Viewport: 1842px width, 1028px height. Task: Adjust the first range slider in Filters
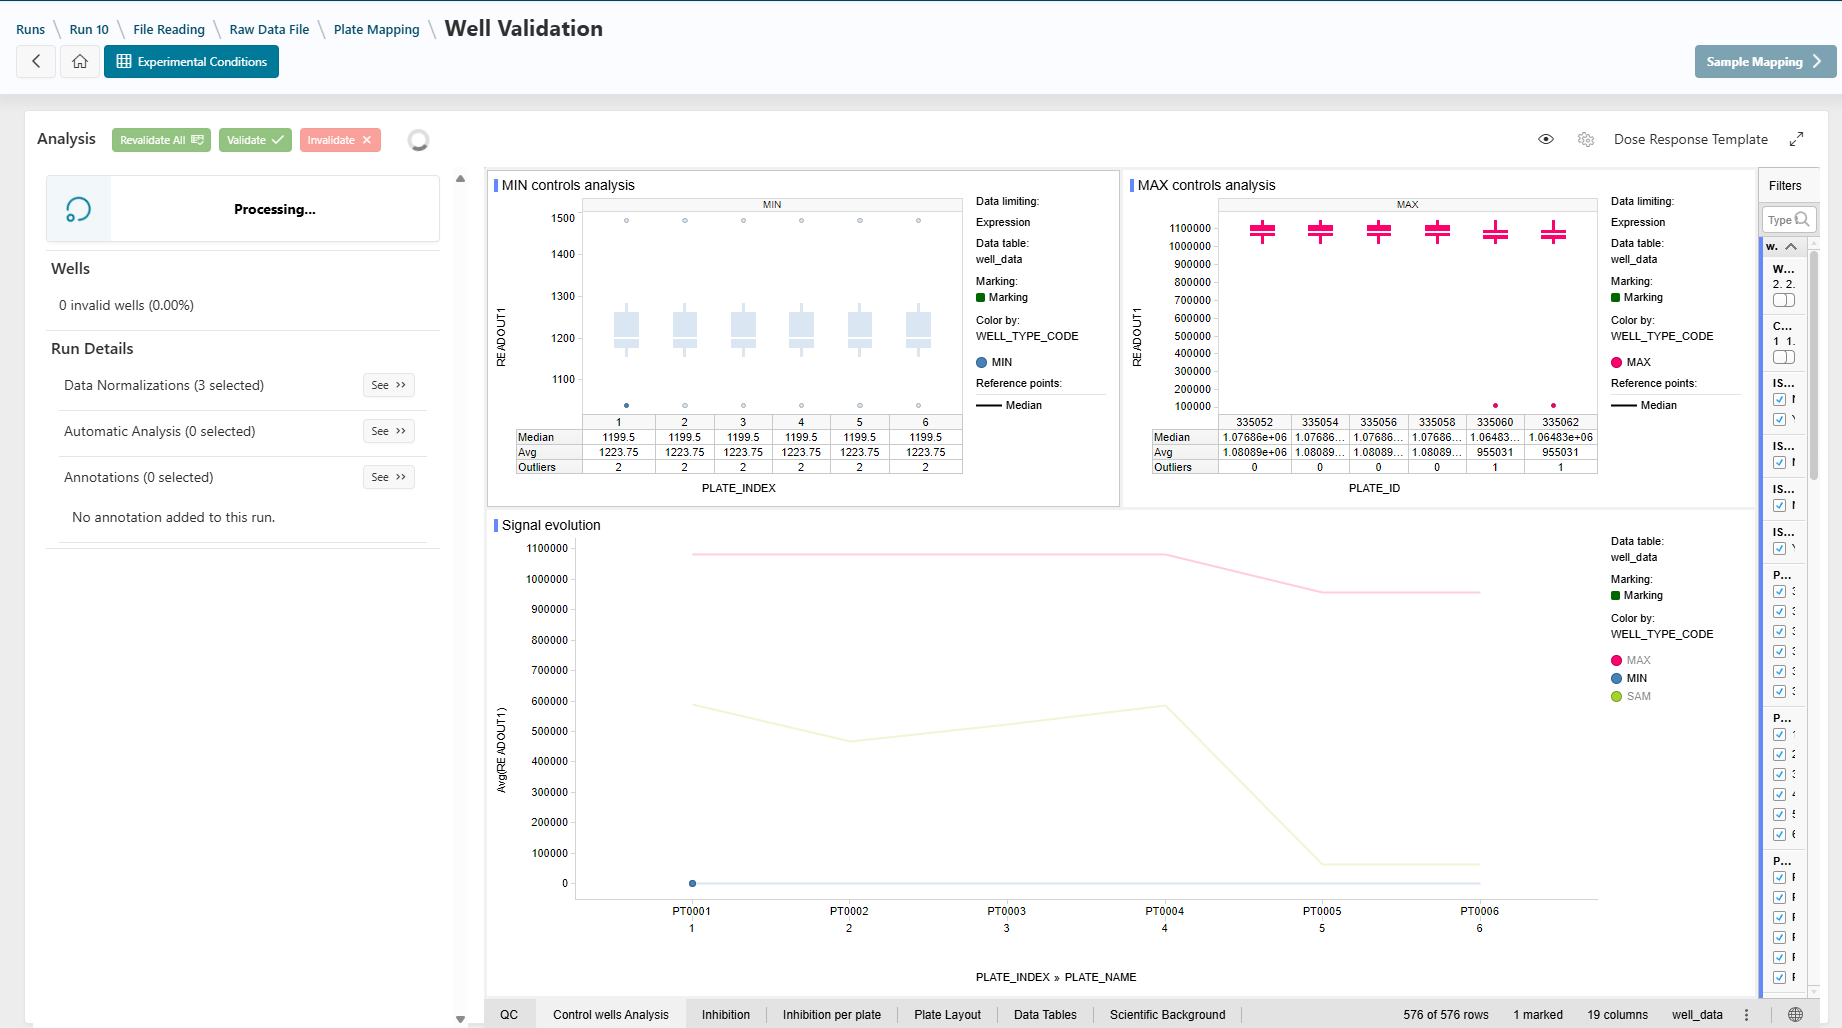(x=1784, y=300)
